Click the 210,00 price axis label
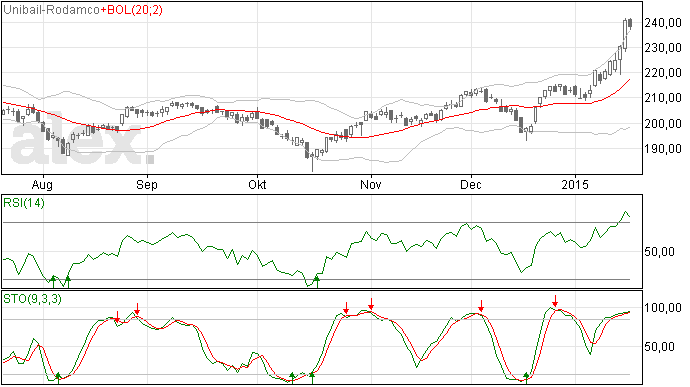The image size is (690, 387). [663, 98]
